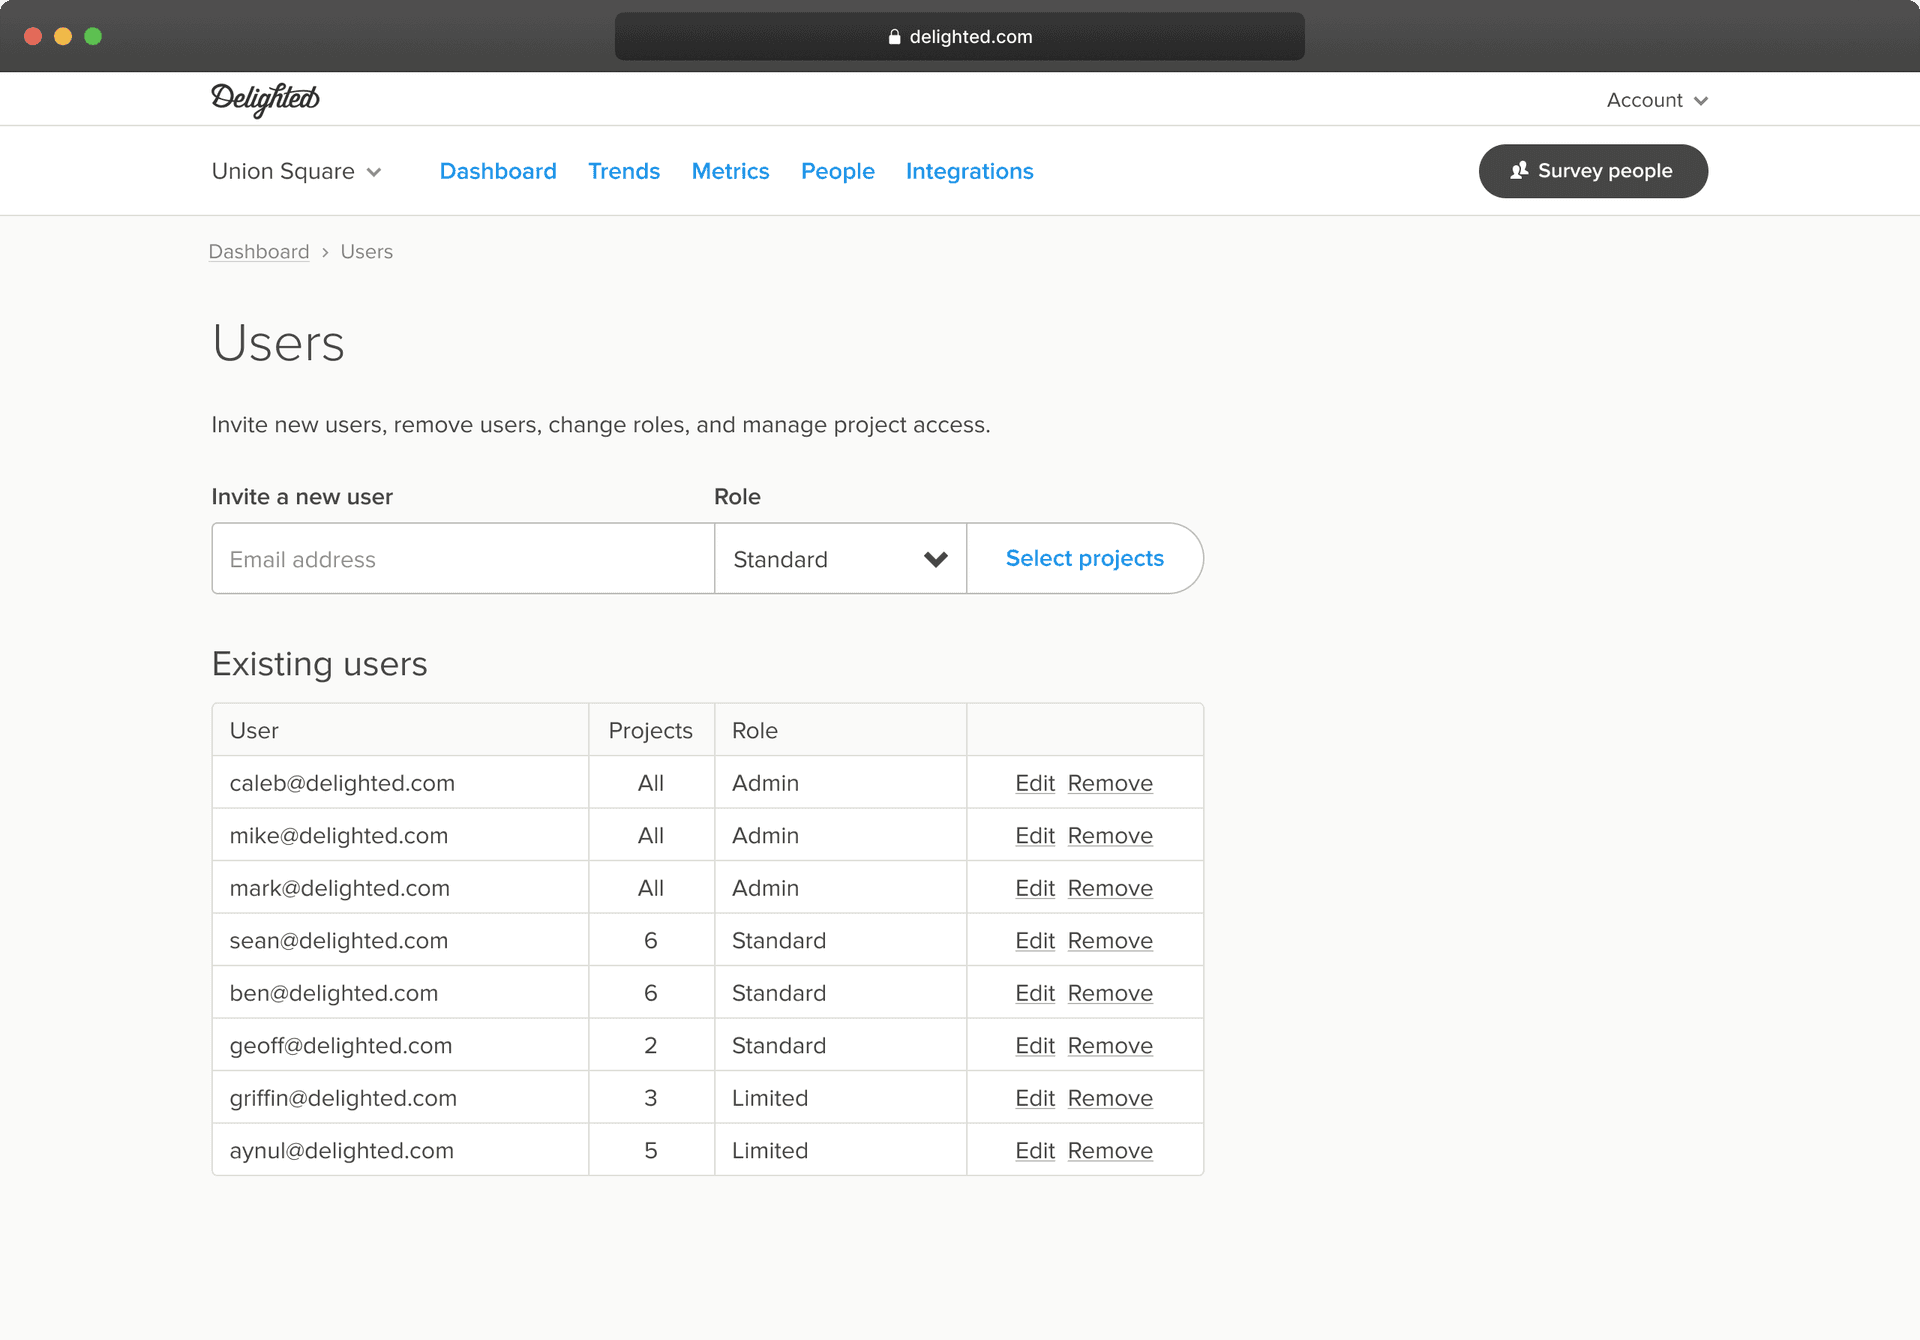Click the Delighted logo
This screenshot has width=1920, height=1340.
265,99
